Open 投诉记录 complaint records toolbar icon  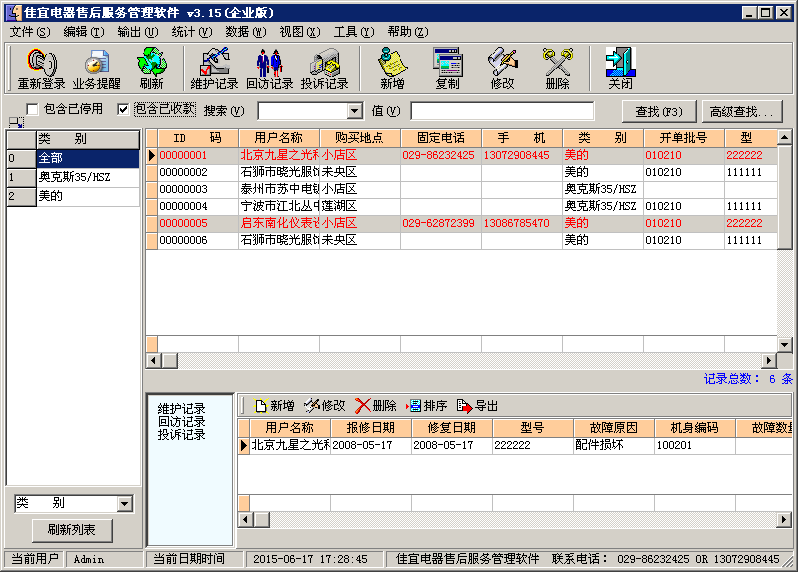coord(324,69)
